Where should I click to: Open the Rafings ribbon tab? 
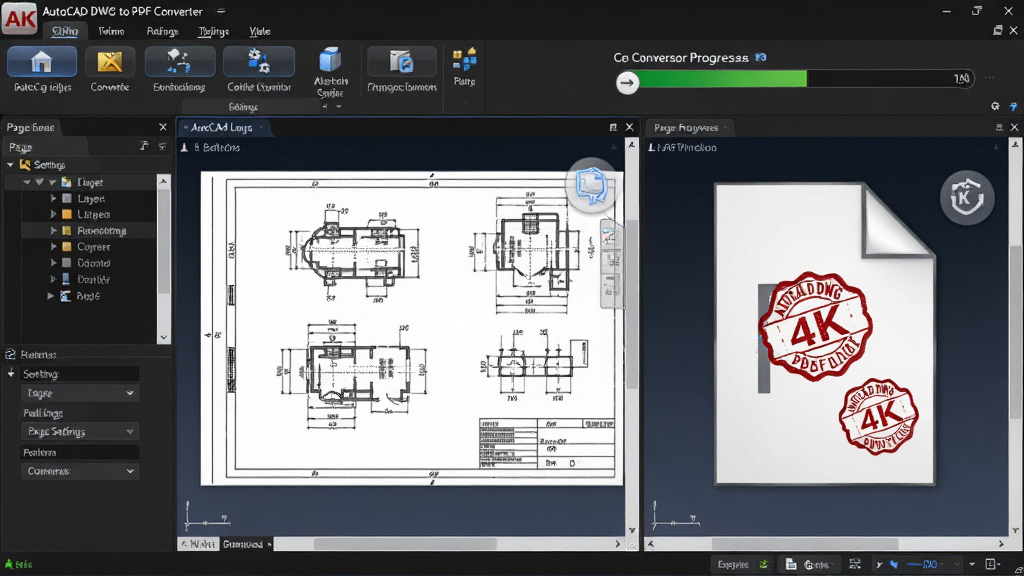[162, 31]
